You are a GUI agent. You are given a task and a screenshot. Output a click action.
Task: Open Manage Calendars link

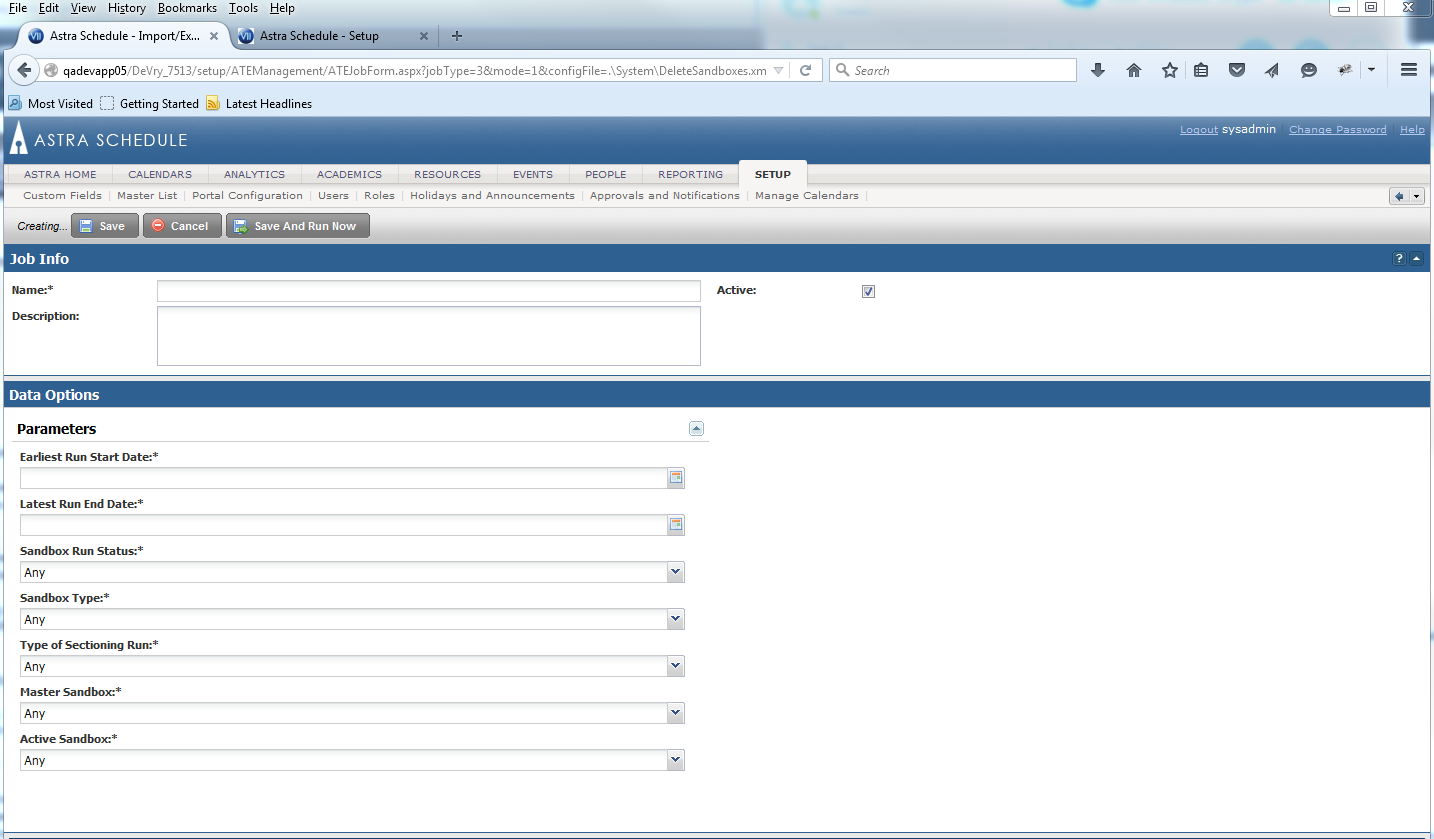coord(807,196)
